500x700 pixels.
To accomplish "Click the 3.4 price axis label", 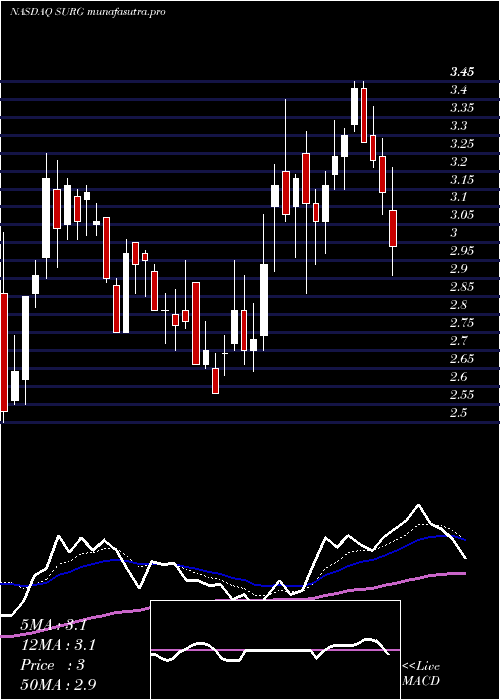I will [458, 90].
